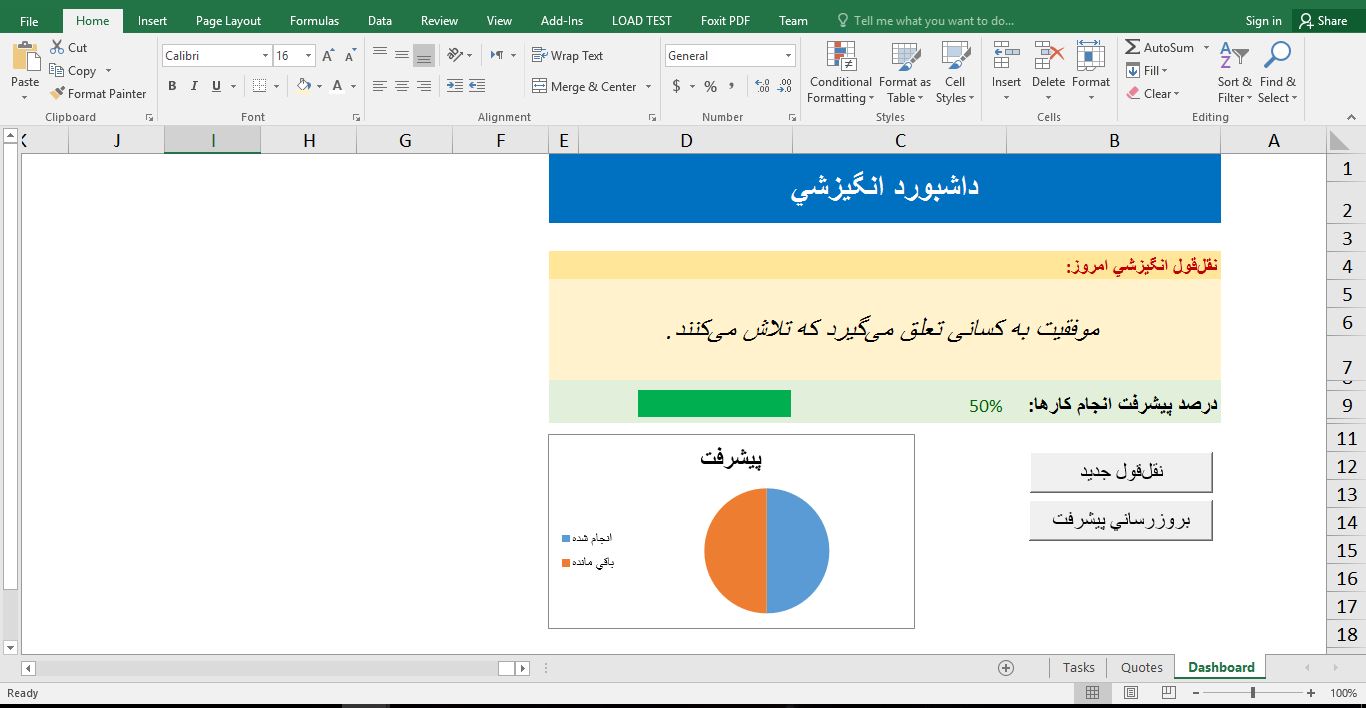Screen dimensions: 1366x708
Task: Expand AutoSum dropdown arrow
Action: [x=1206, y=47]
